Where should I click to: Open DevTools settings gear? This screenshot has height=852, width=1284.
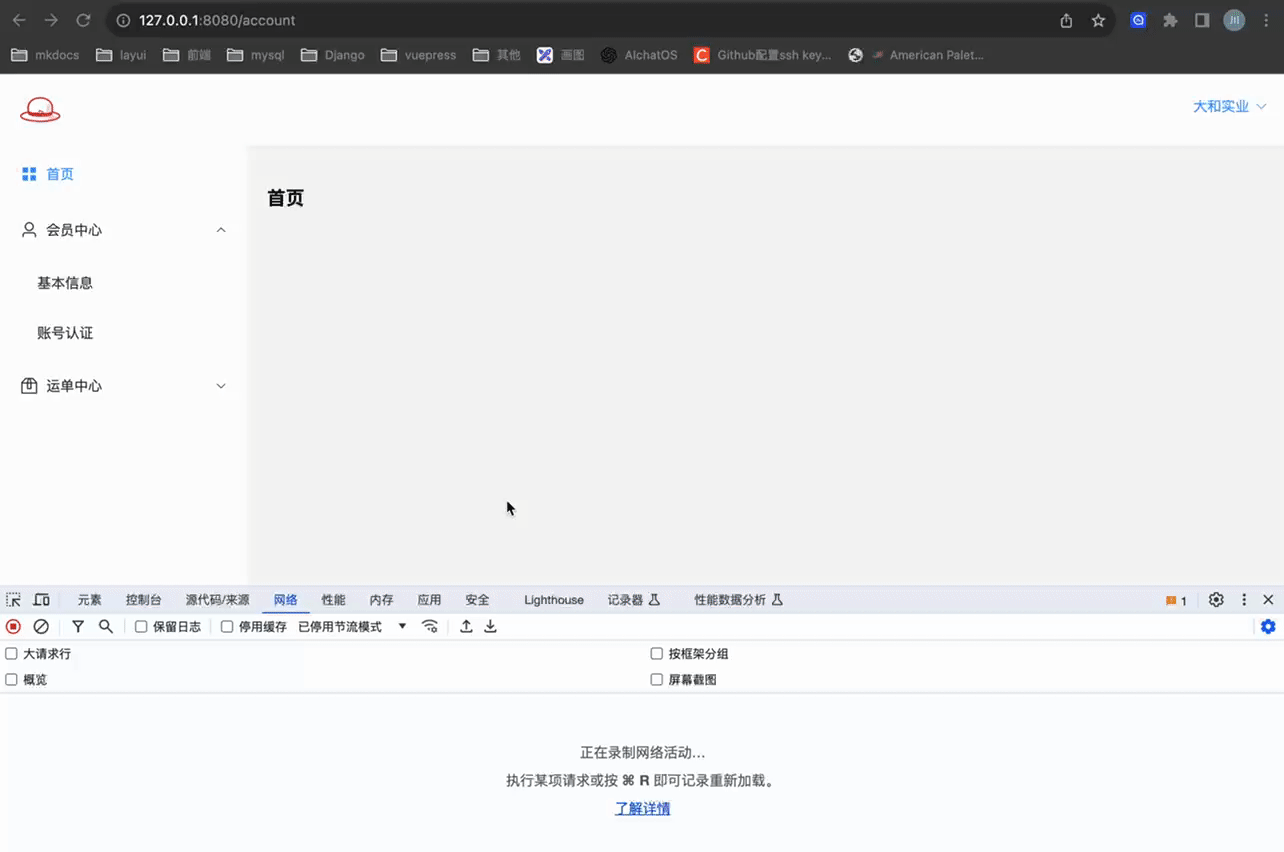1216,600
